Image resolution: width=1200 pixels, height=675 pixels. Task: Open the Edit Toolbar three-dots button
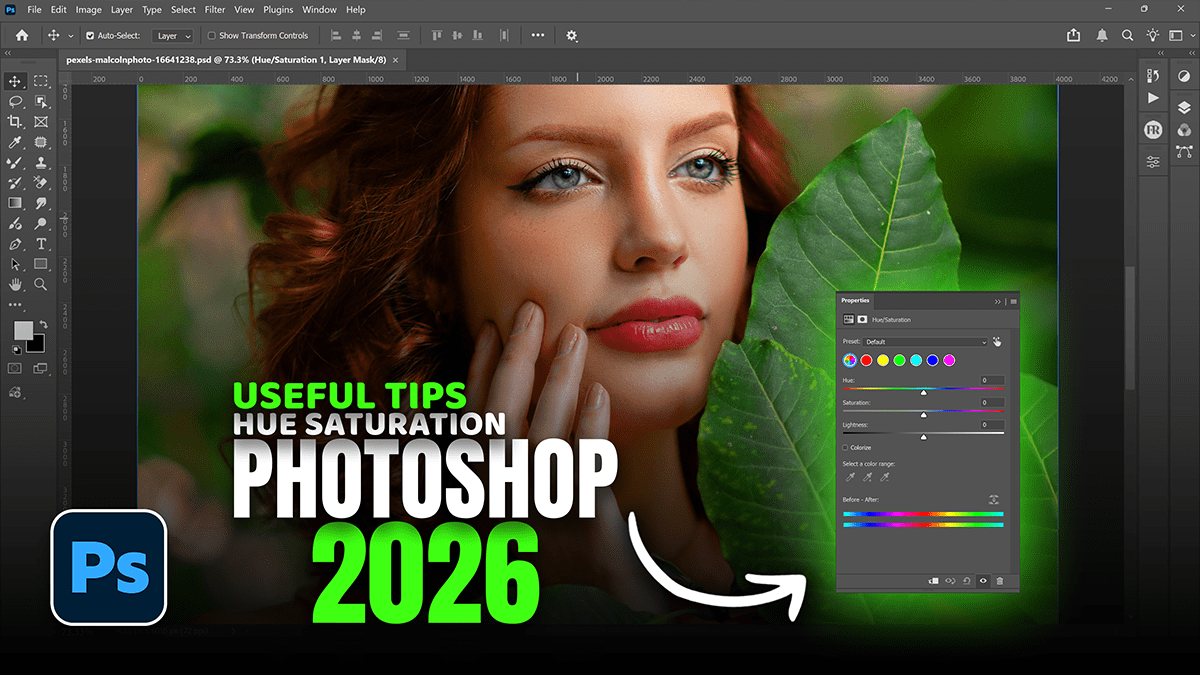tap(15, 304)
